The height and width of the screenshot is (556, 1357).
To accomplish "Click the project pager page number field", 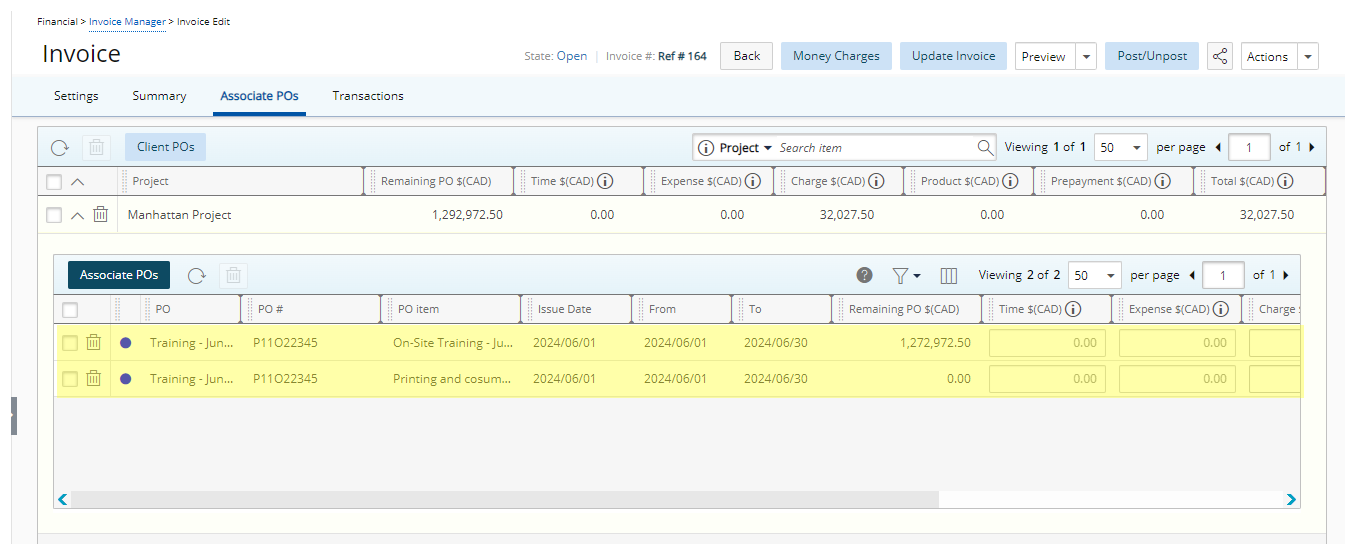I will 1249,147.
